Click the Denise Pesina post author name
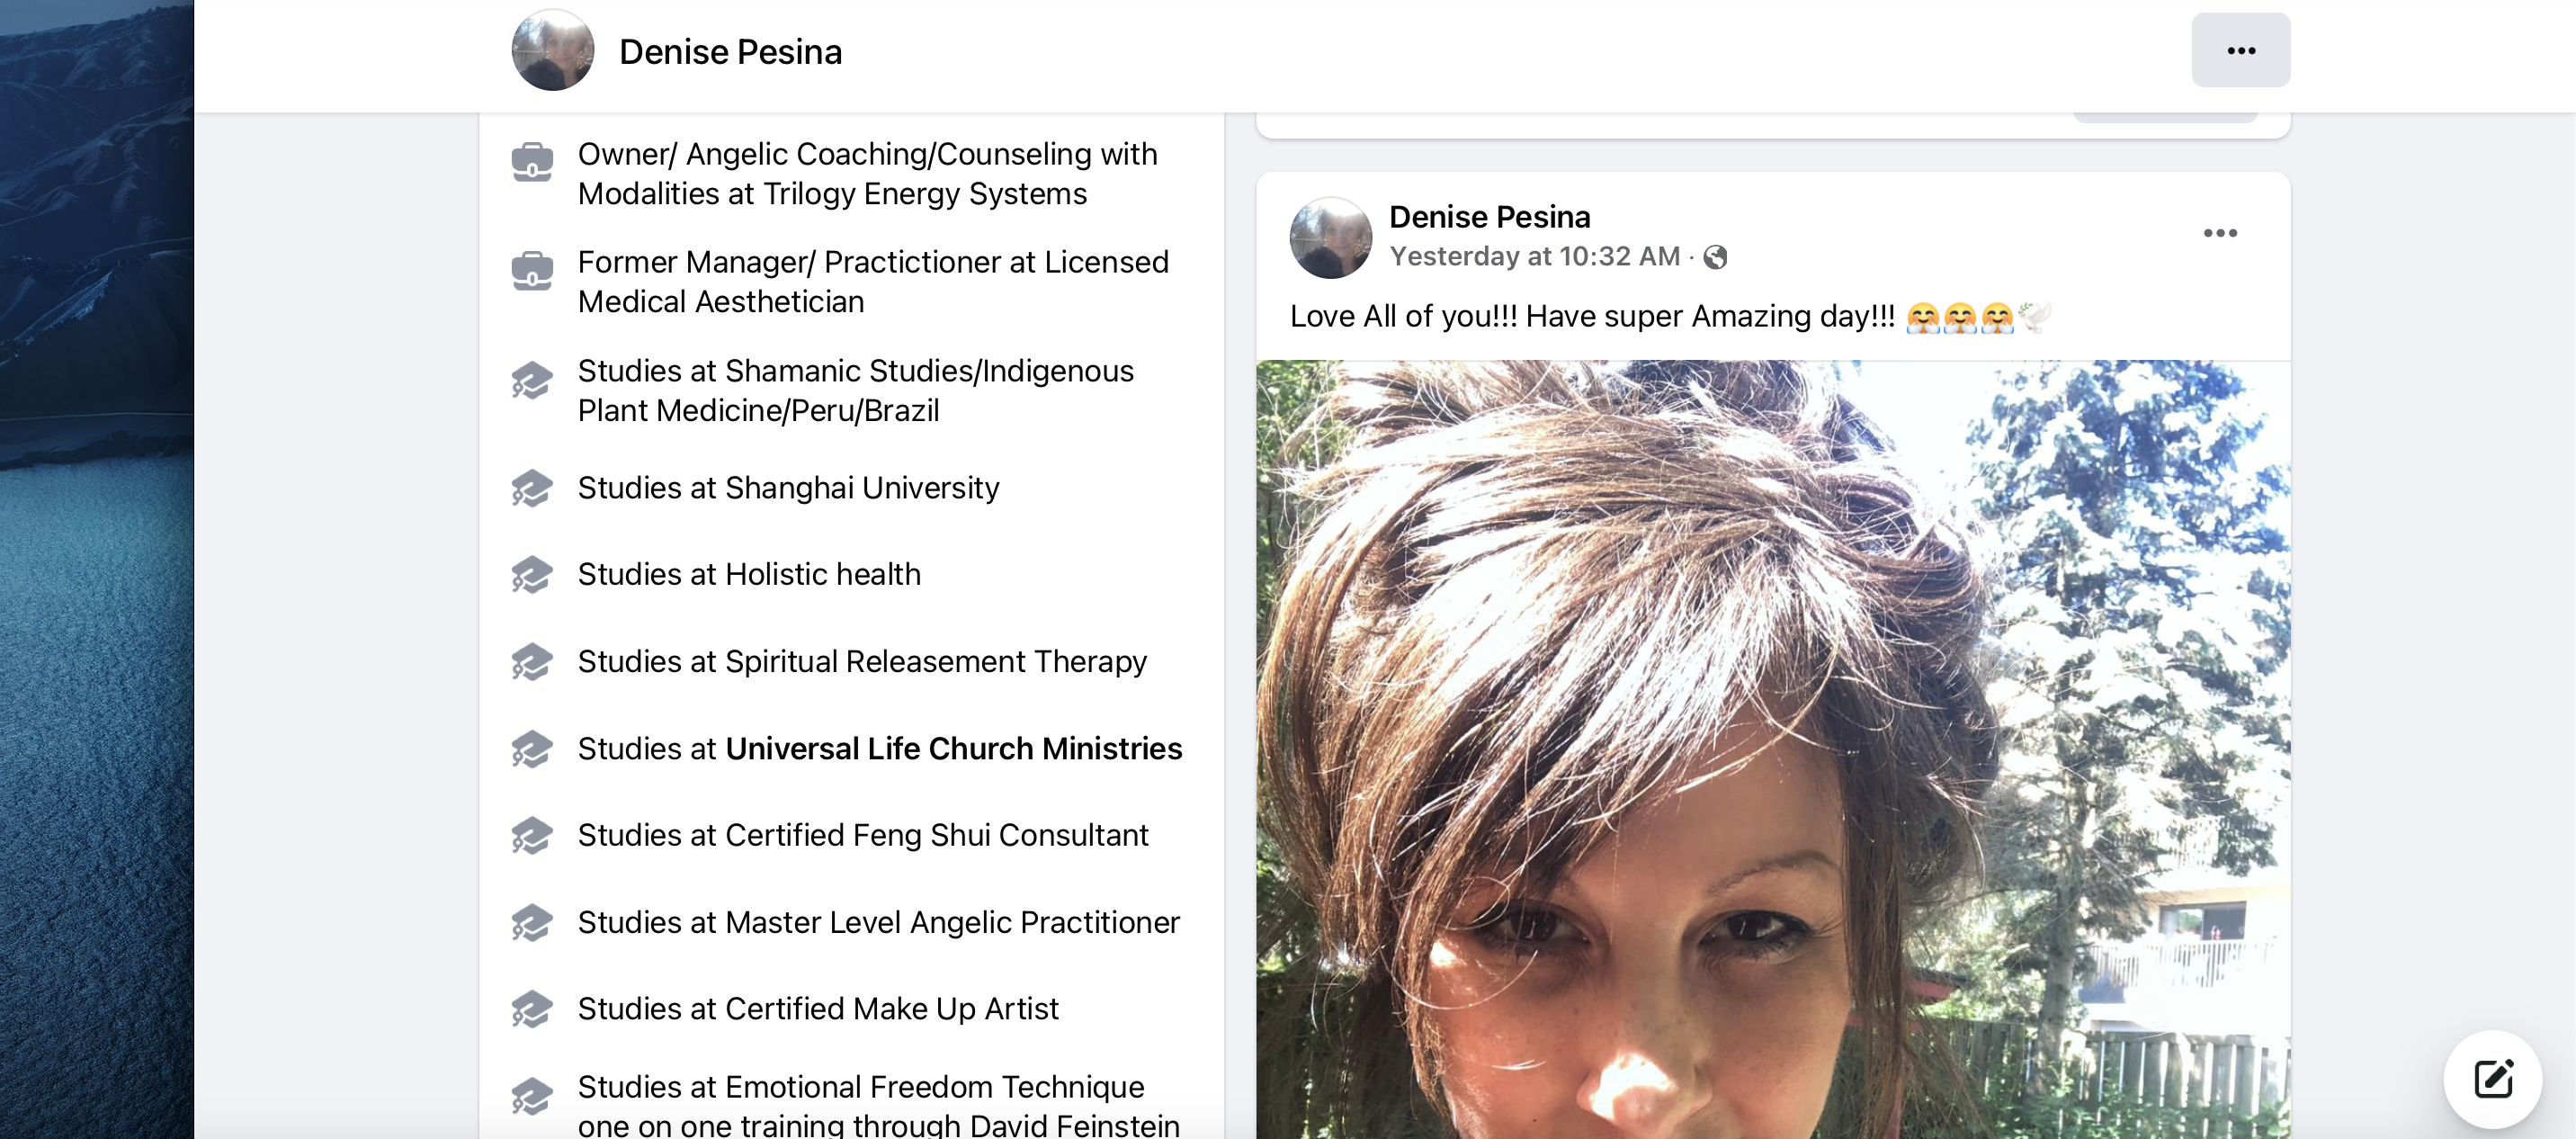Screen dimensions: 2576x1139 tap(1489, 217)
